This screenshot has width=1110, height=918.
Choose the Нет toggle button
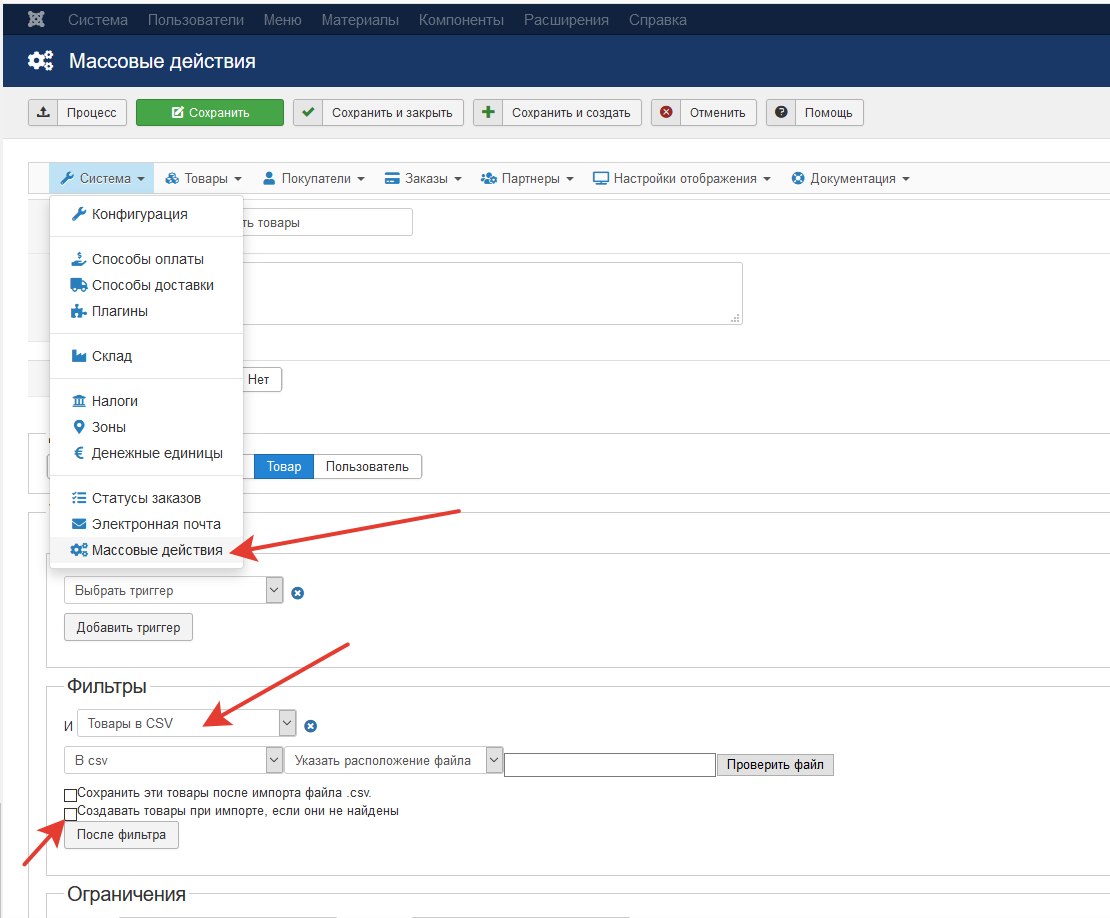click(x=259, y=379)
